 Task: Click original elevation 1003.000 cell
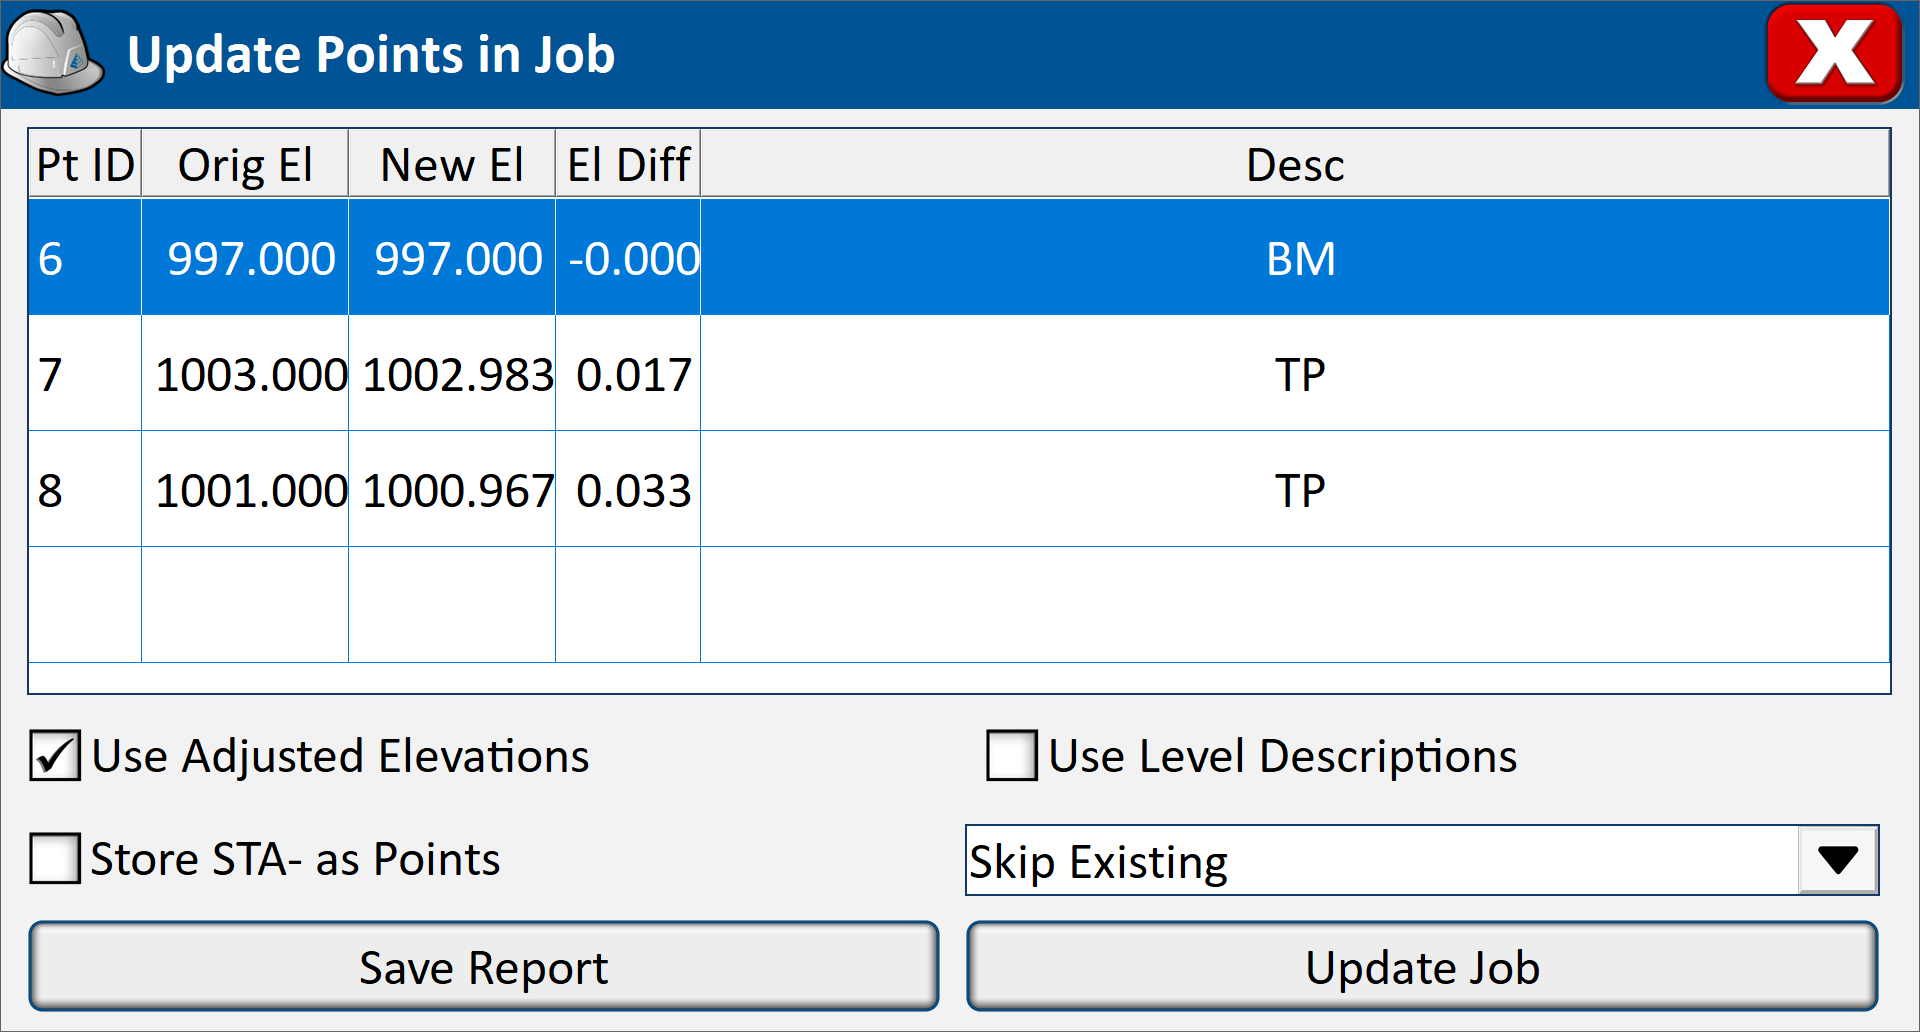pyautogui.click(x=245, y=374)
